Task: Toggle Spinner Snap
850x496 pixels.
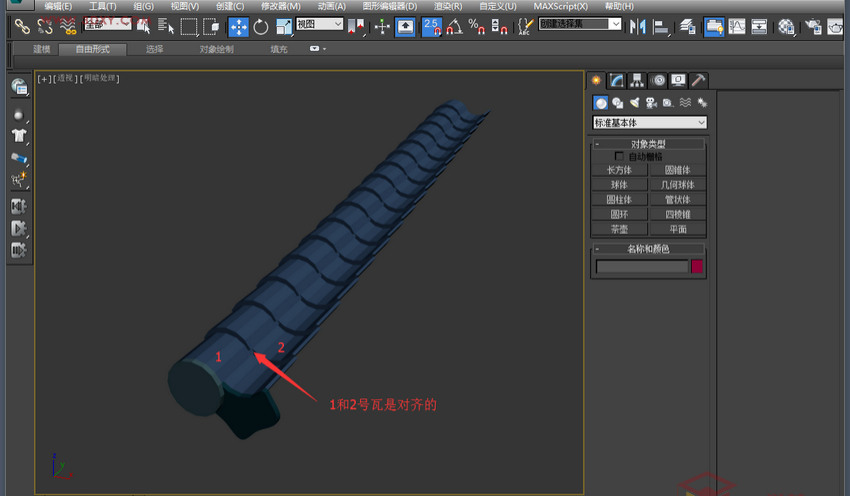Action: 499,26
